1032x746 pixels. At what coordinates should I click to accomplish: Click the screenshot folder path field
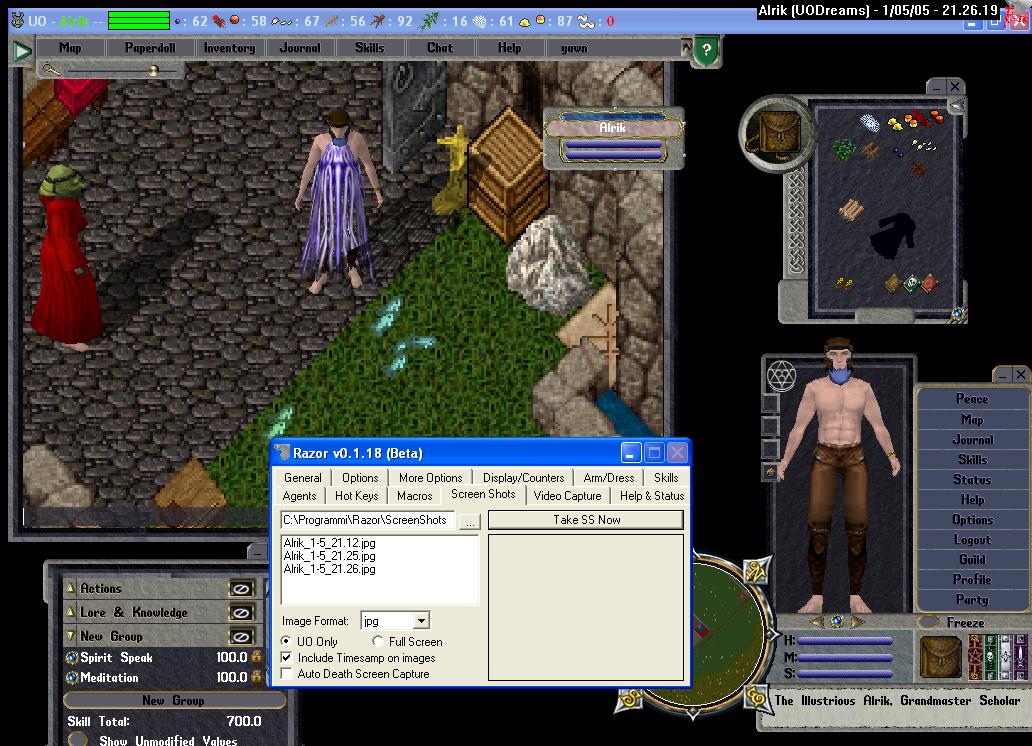click(367, 520)
